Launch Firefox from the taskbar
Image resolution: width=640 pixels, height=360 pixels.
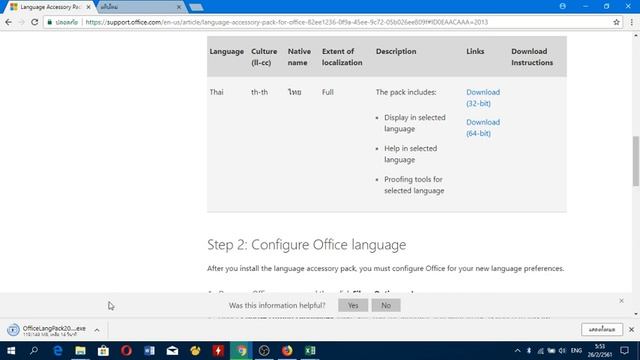(287, 351)
